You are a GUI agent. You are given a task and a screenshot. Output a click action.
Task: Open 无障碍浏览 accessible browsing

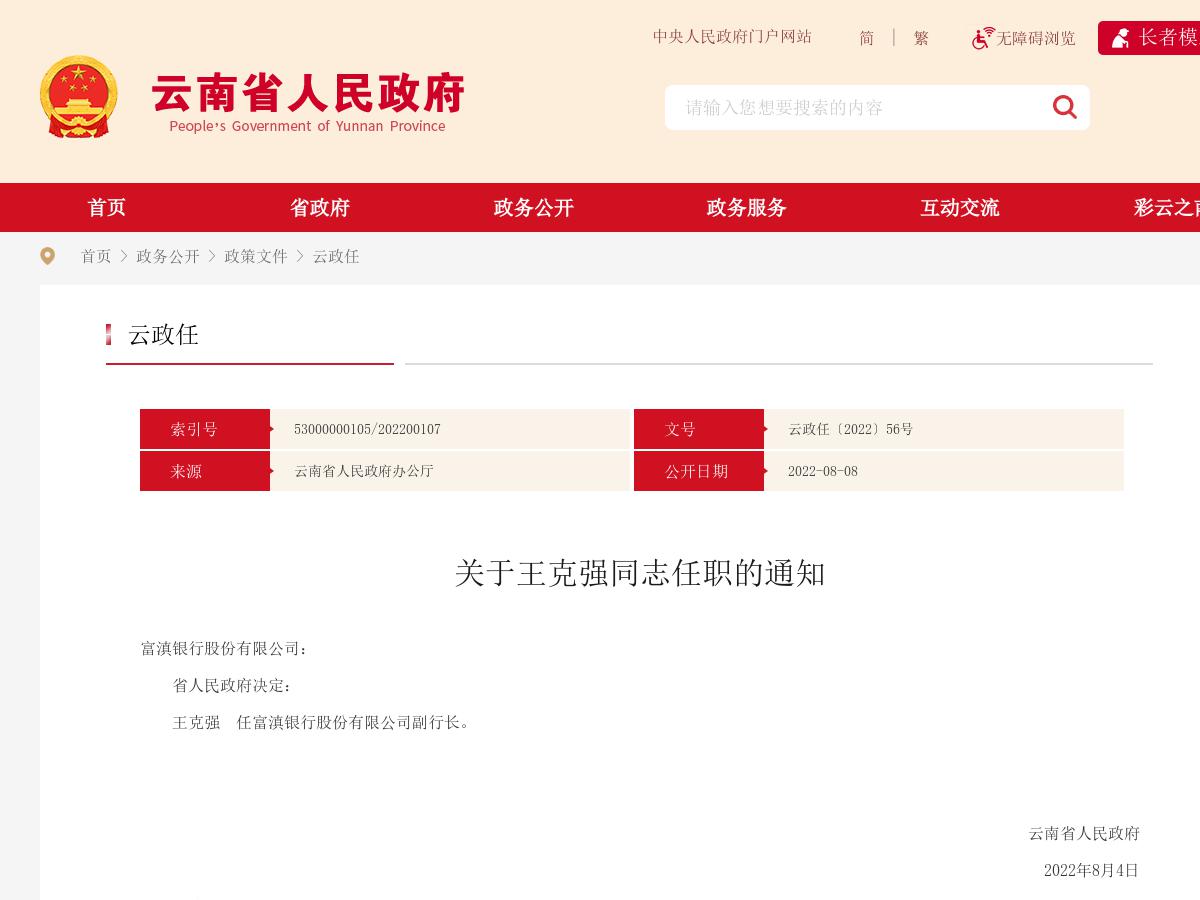tap(1035, 38)
